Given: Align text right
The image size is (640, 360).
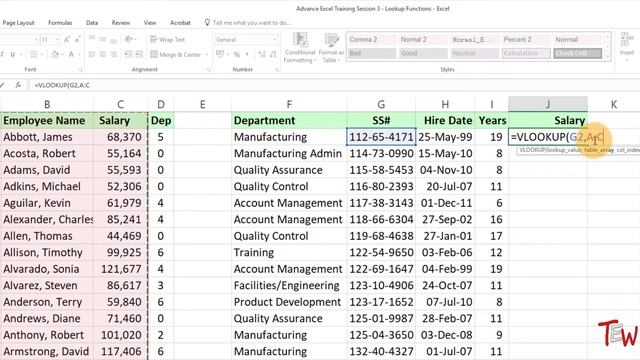Looking at the screenshot, I should point(113,54).
